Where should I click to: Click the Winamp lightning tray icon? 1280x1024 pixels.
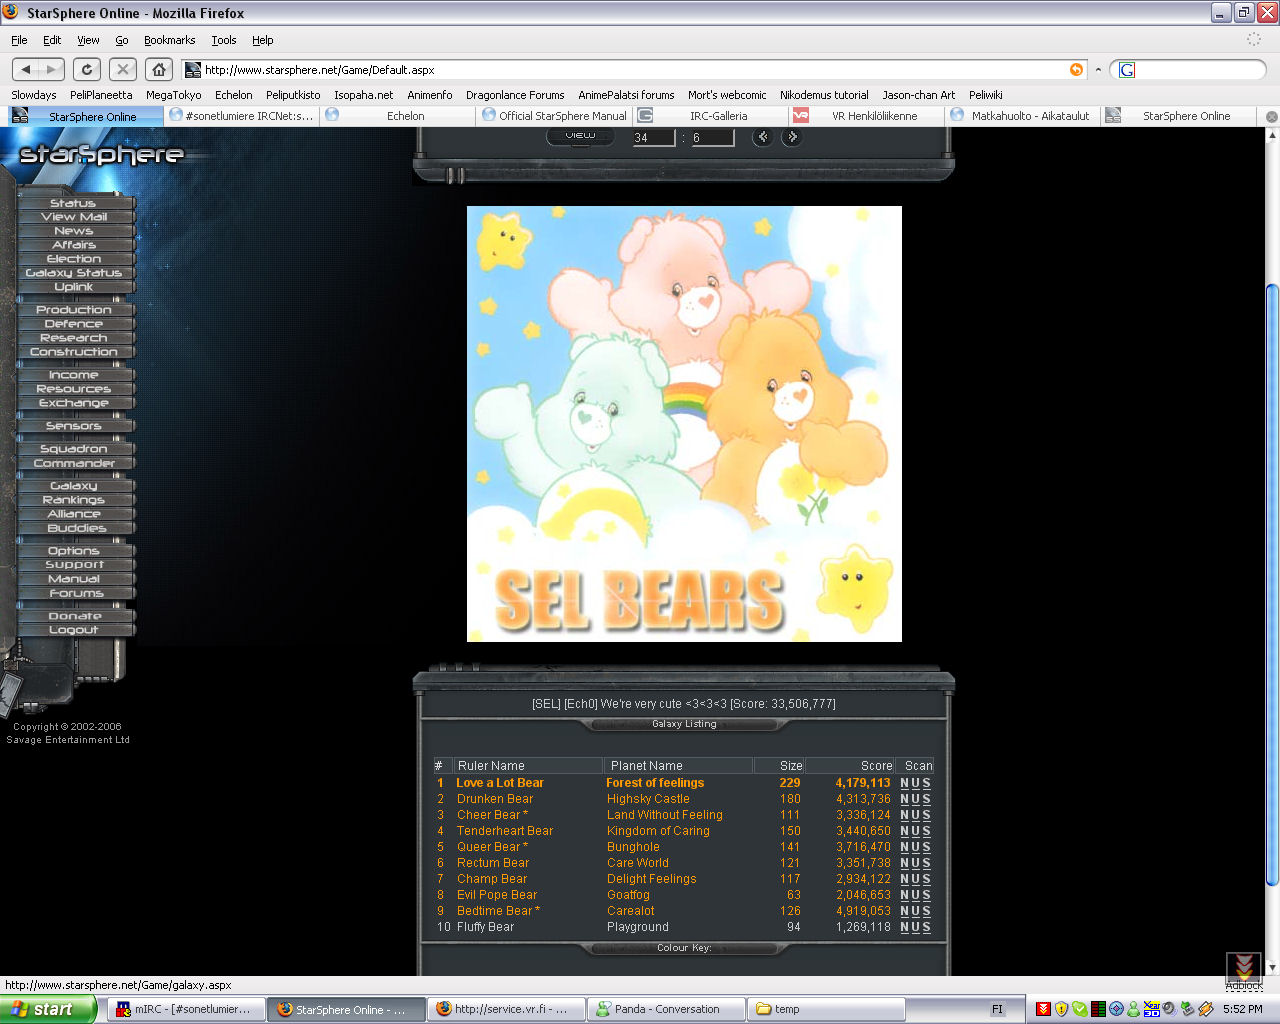pos(1205,1009)
